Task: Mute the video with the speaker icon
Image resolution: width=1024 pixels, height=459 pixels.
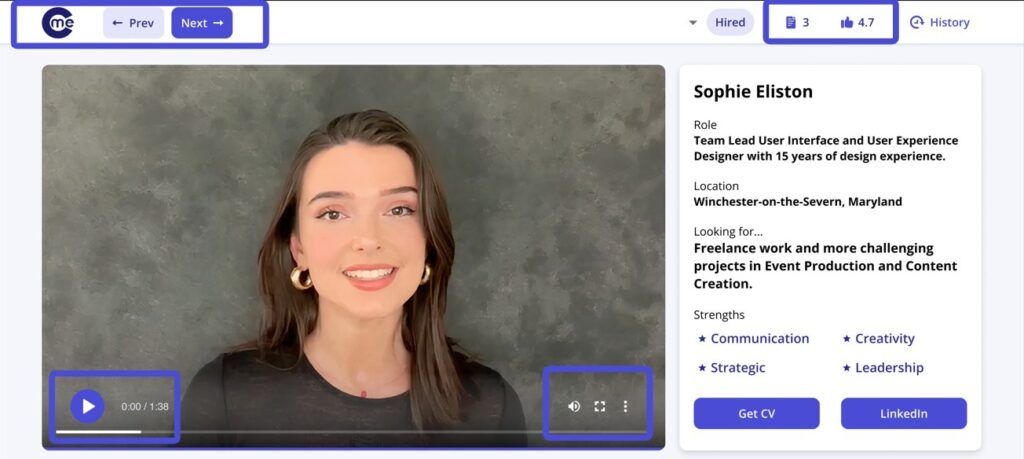Action: coord(574,406)
